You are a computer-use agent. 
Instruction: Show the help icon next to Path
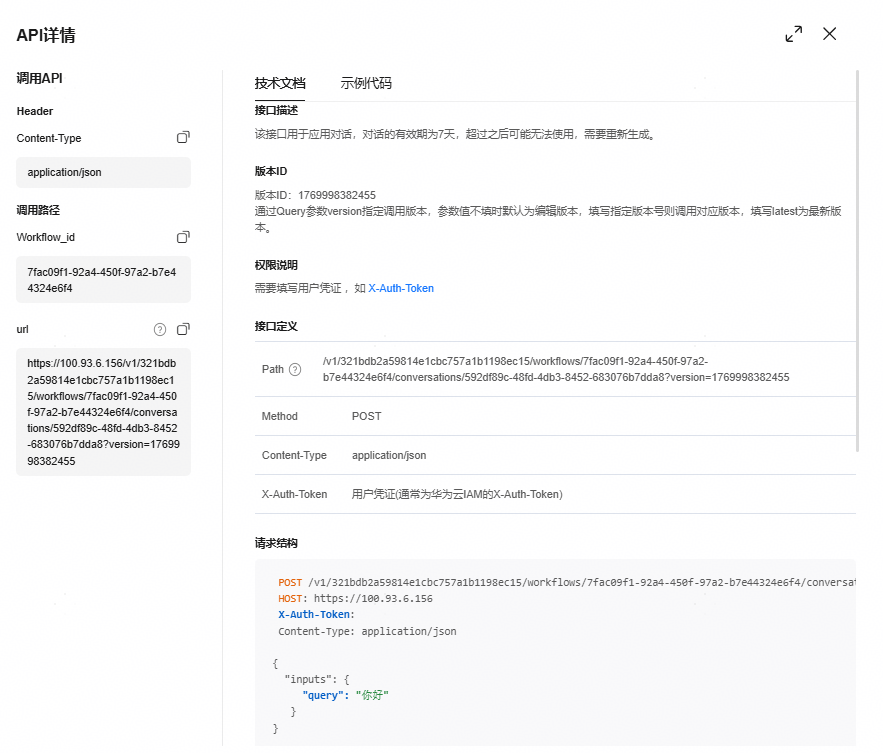[x=295, y=370]
